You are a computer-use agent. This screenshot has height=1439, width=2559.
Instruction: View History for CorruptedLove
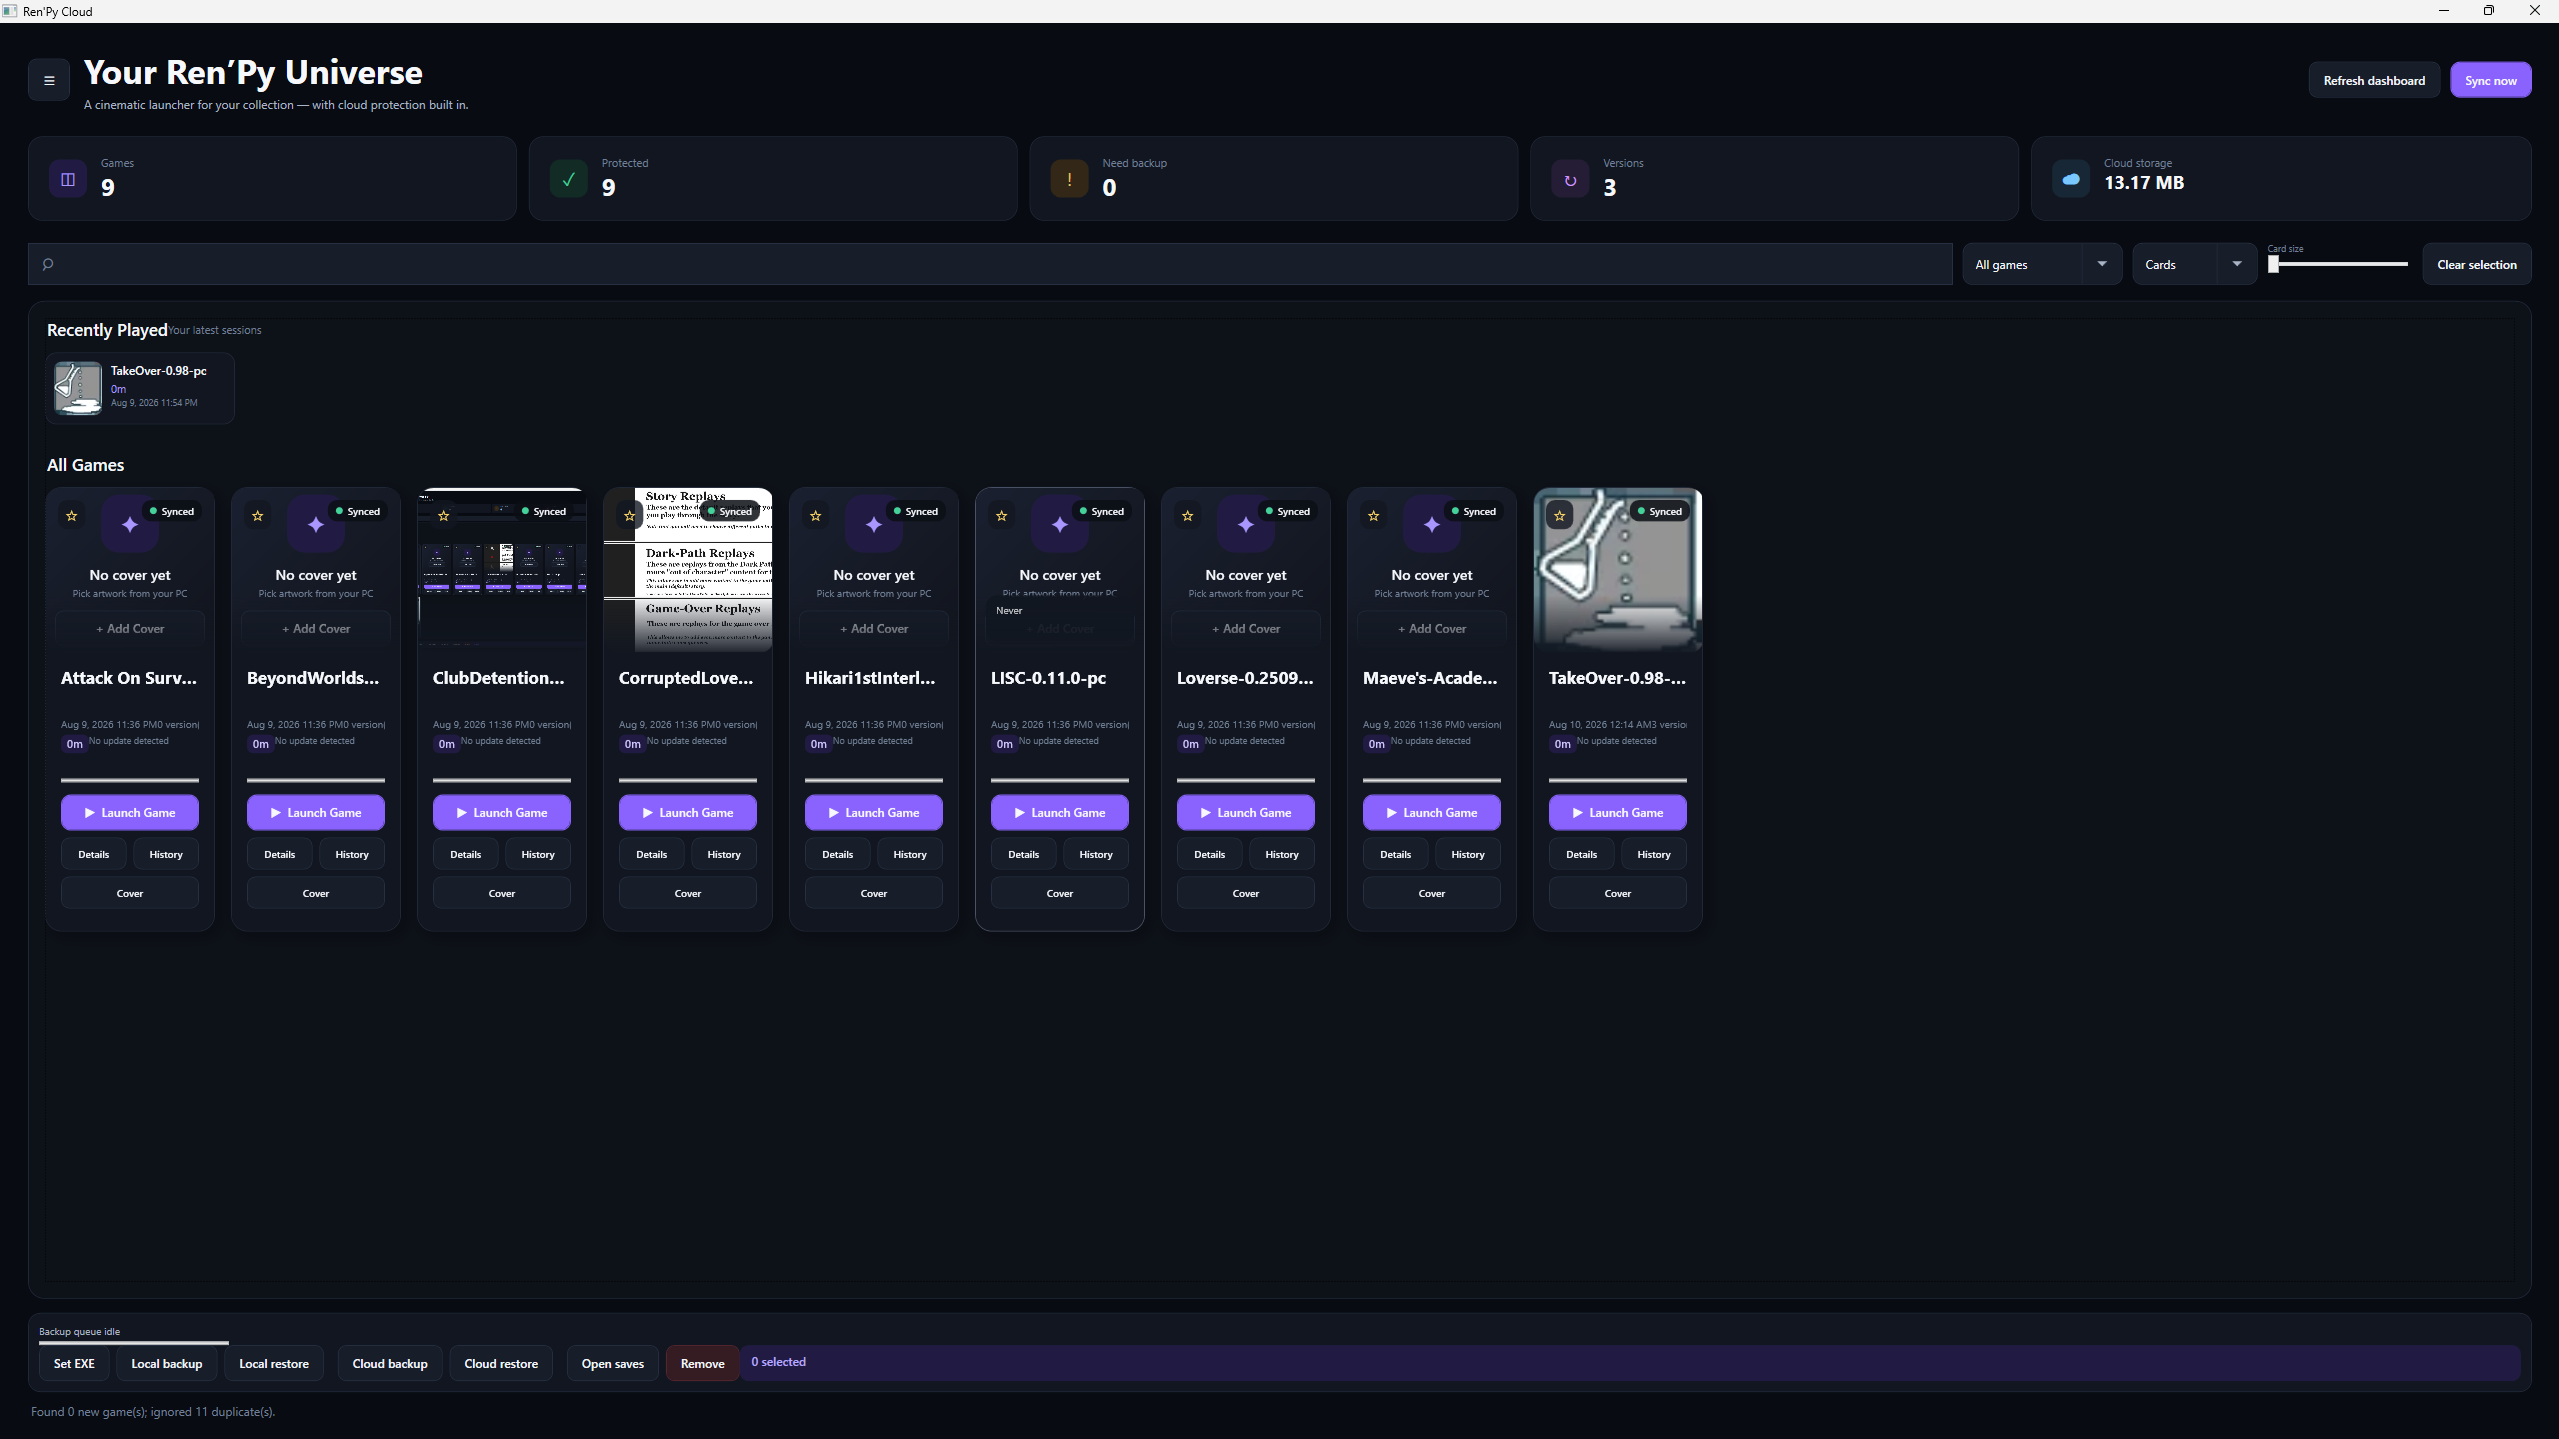724,855
